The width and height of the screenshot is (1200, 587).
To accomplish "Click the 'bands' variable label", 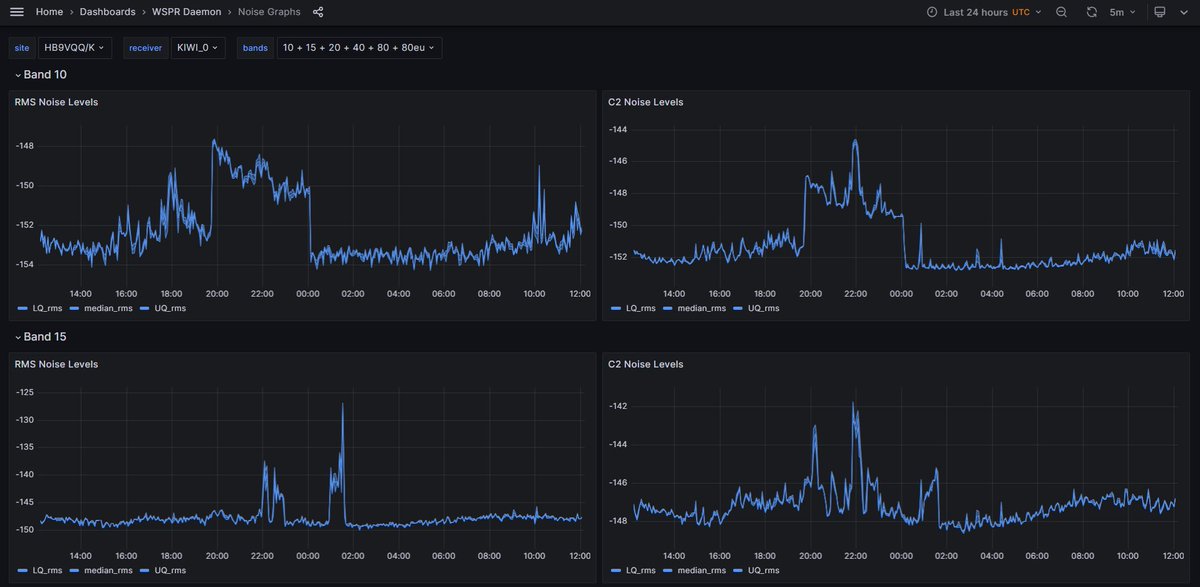I will pos(255,47).
